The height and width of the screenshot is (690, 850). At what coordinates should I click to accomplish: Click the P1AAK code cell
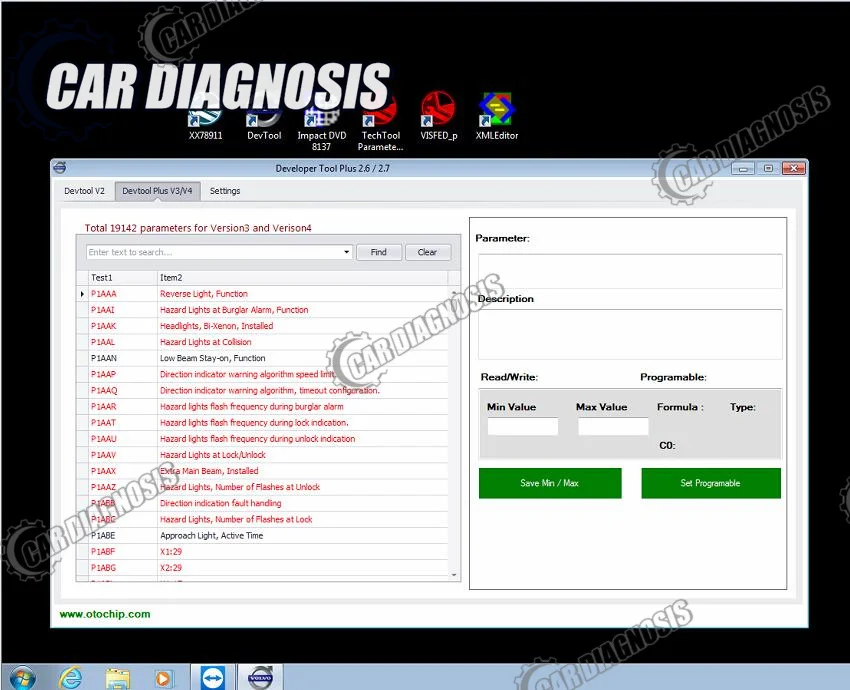[123, 326]
